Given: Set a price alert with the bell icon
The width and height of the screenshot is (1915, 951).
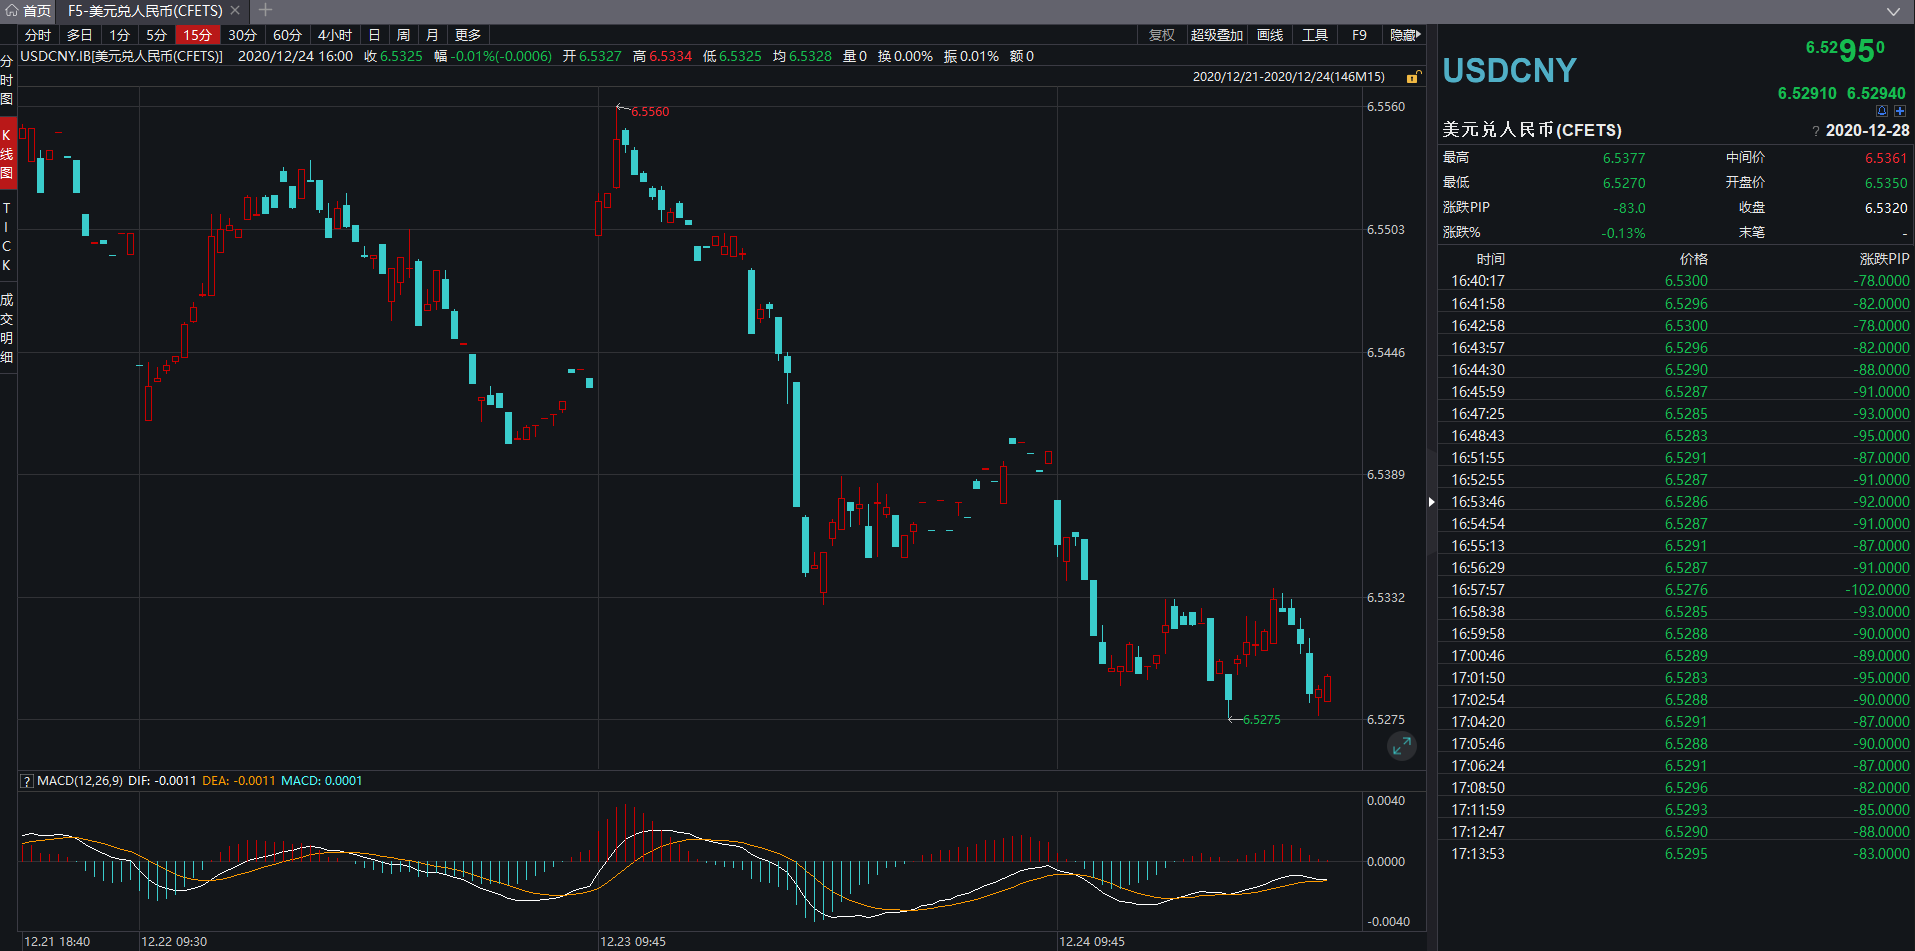Looking at the screenshot, I should coord(1882,111).
